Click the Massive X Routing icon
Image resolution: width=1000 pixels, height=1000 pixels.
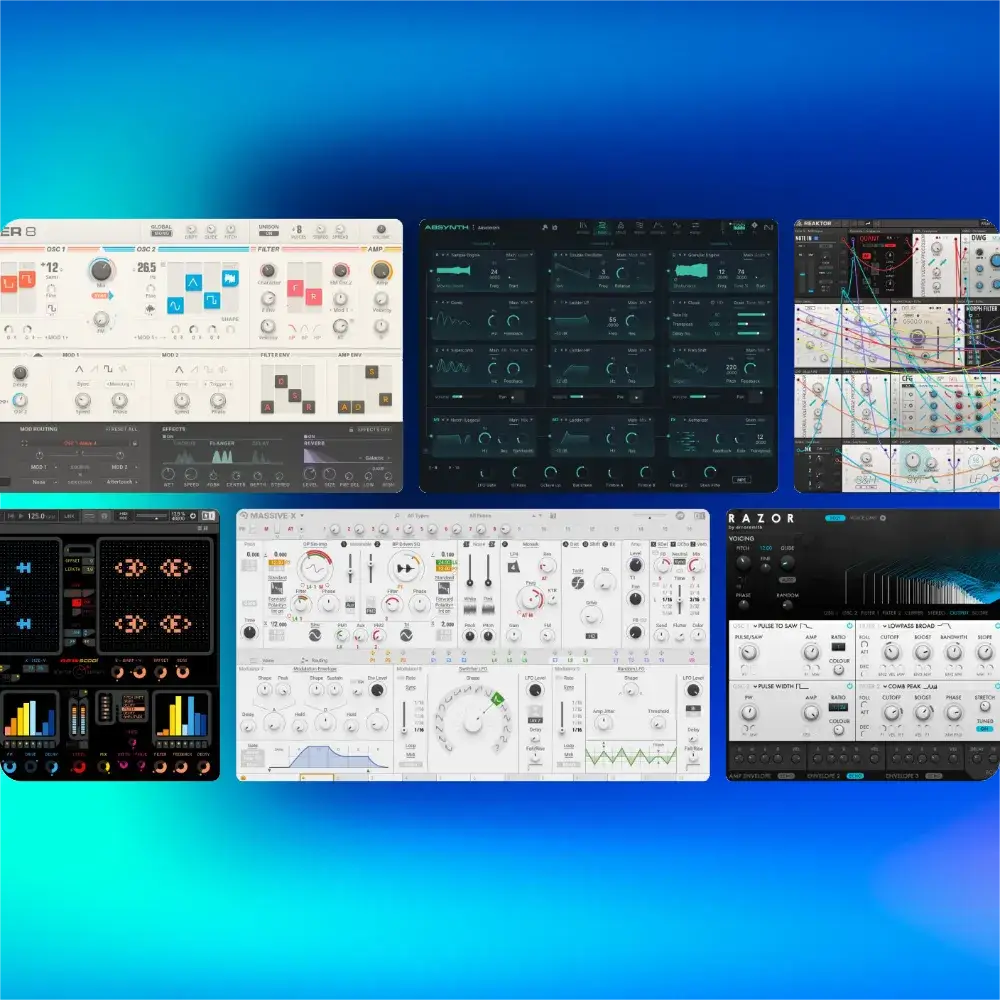(304, 660)
